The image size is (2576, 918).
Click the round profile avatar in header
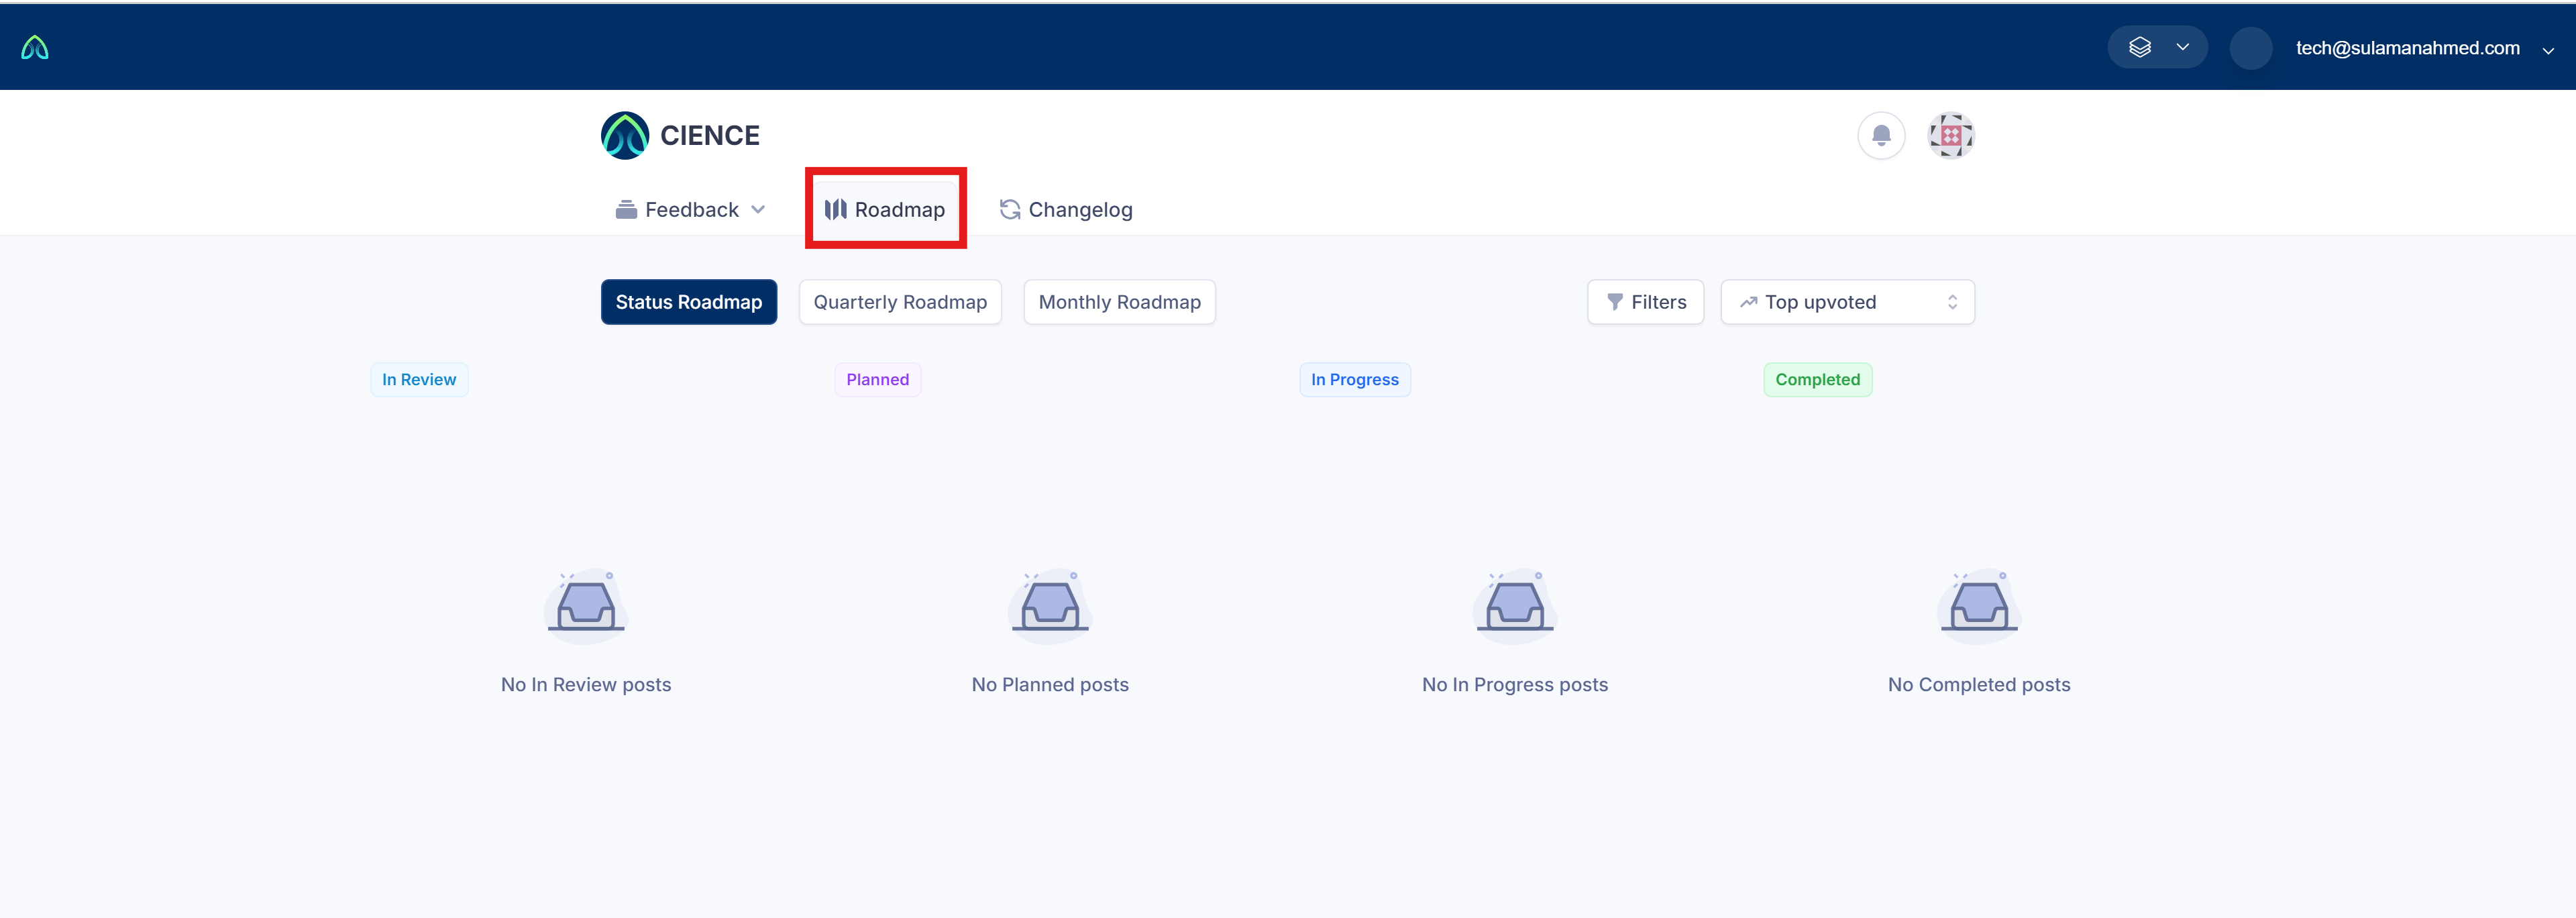(2250, 48)
